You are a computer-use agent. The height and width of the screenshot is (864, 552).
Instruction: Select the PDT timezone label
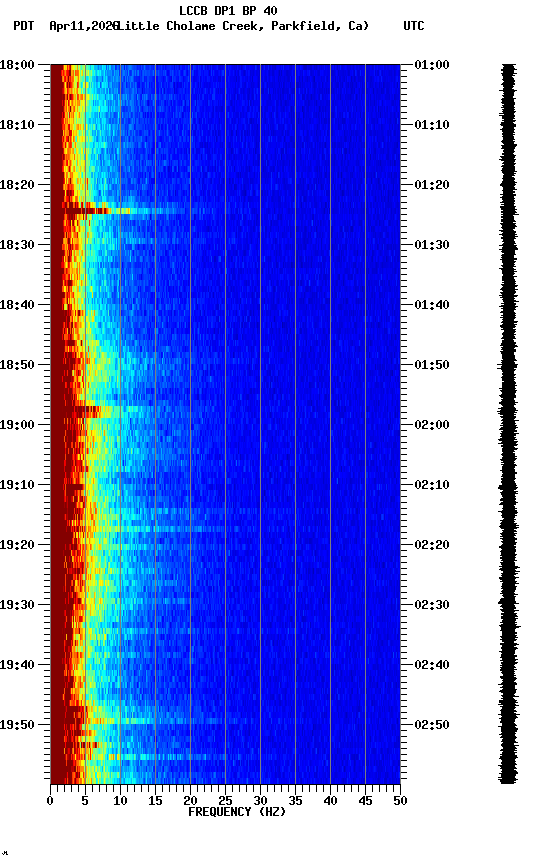click(x=24, y=26)
